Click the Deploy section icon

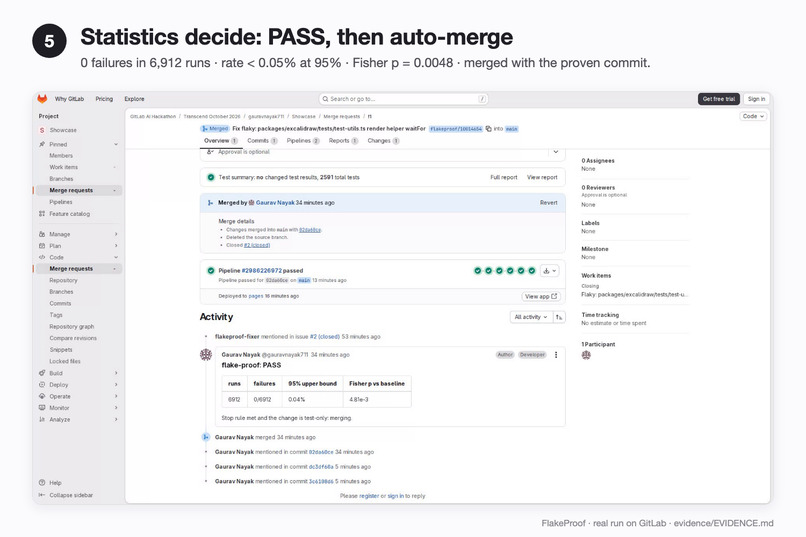tap(42, 385)
